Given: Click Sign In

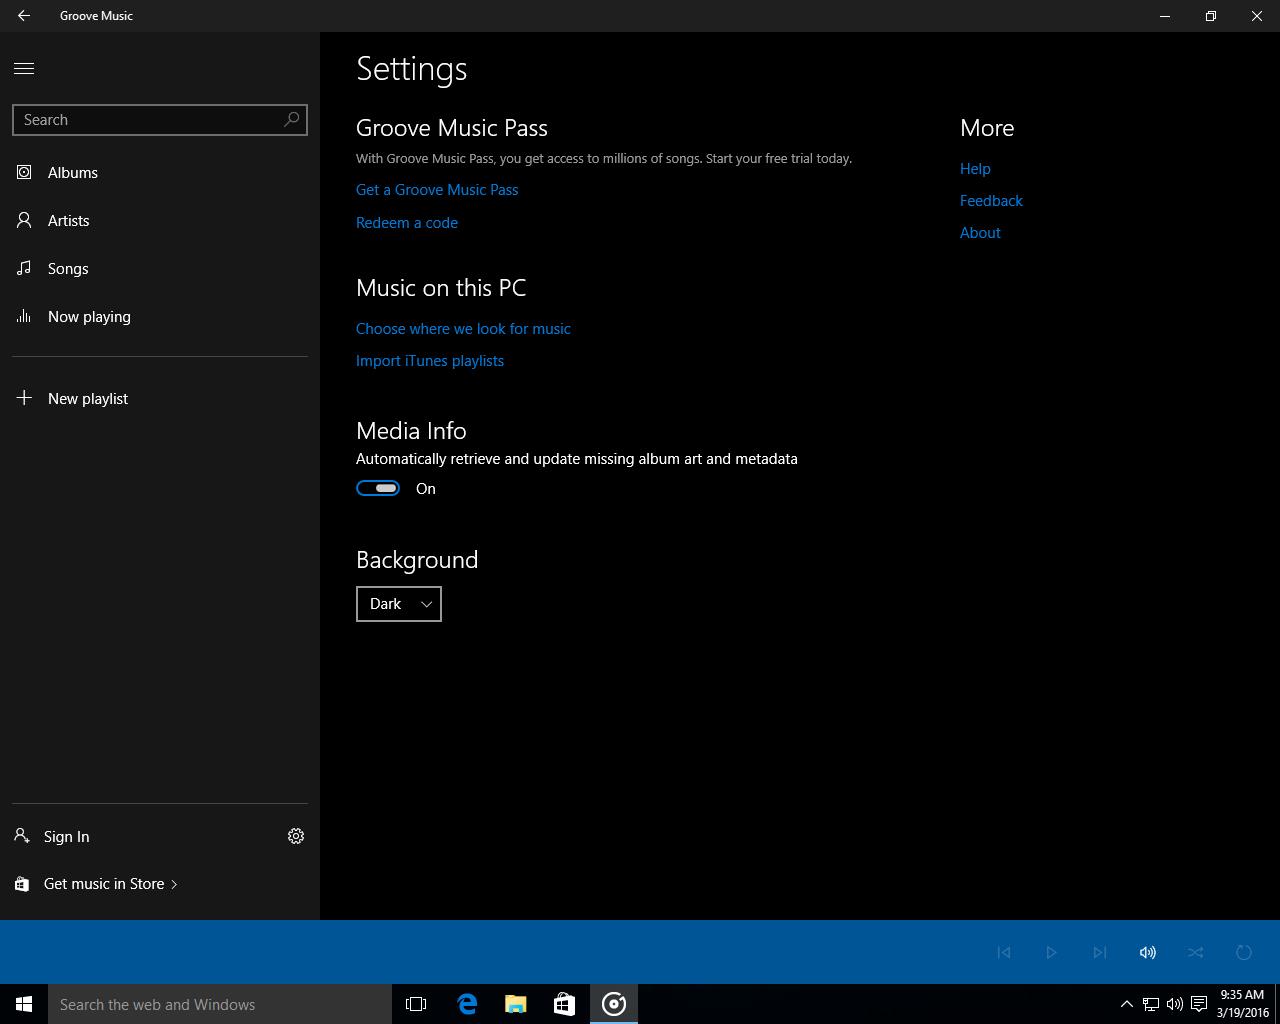Looking at the screenshot, I should click(66, 836).
